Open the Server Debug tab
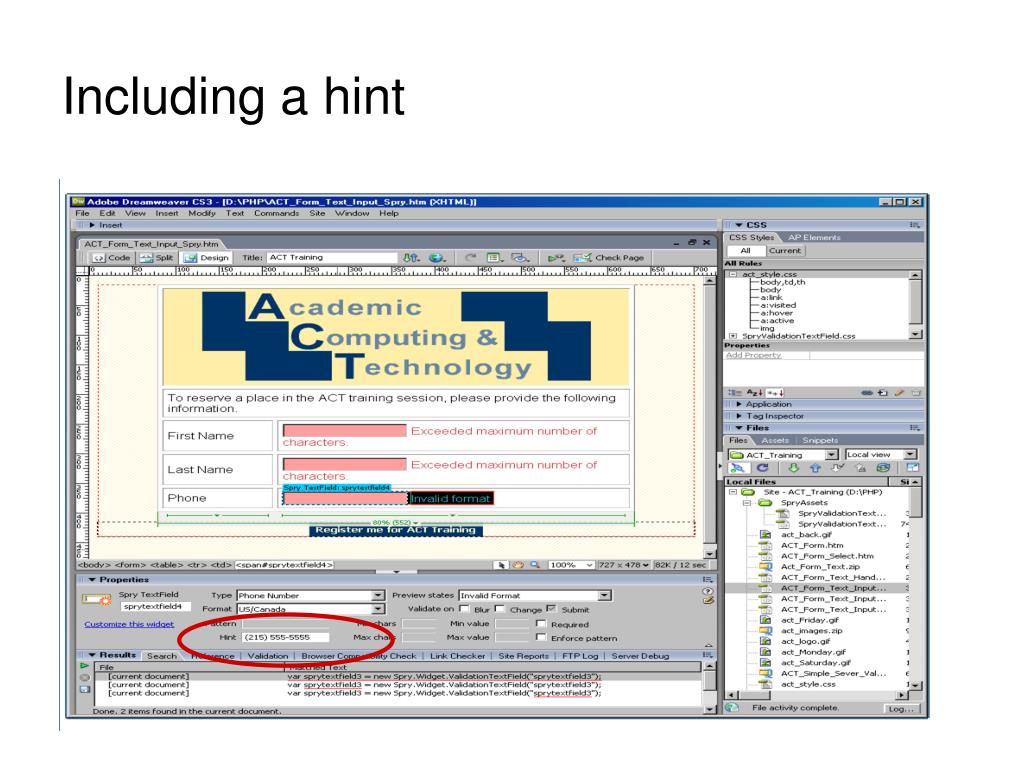The image size is (1024, 768). pos(640,656)
